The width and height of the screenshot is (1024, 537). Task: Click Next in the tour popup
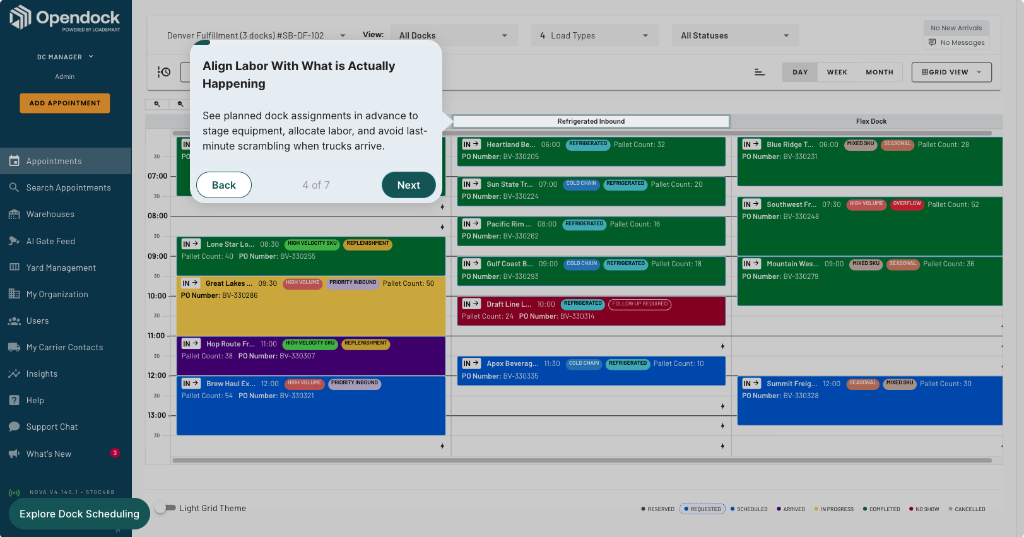408,185
